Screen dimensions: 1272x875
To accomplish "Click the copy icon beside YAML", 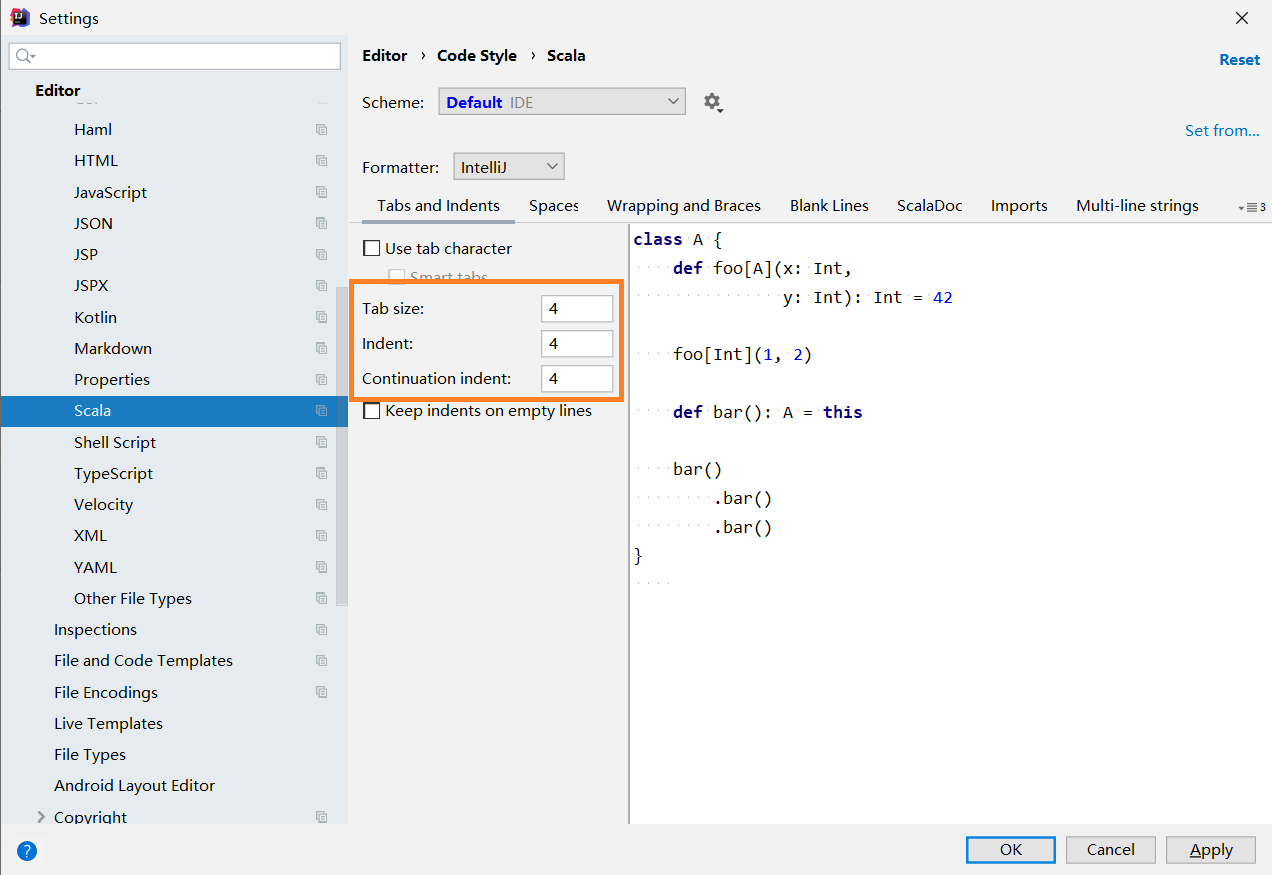I will click(x=321, y=567).
